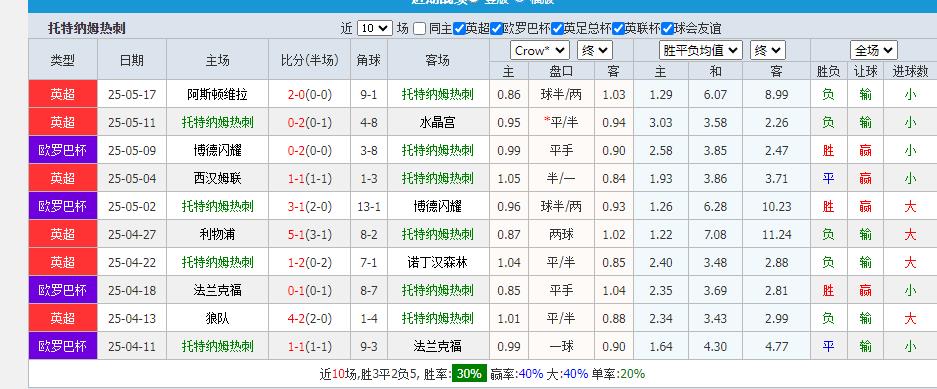937x389 pixels.
Task: Click the 半/一 handicap cell
Action: (561, 178)
